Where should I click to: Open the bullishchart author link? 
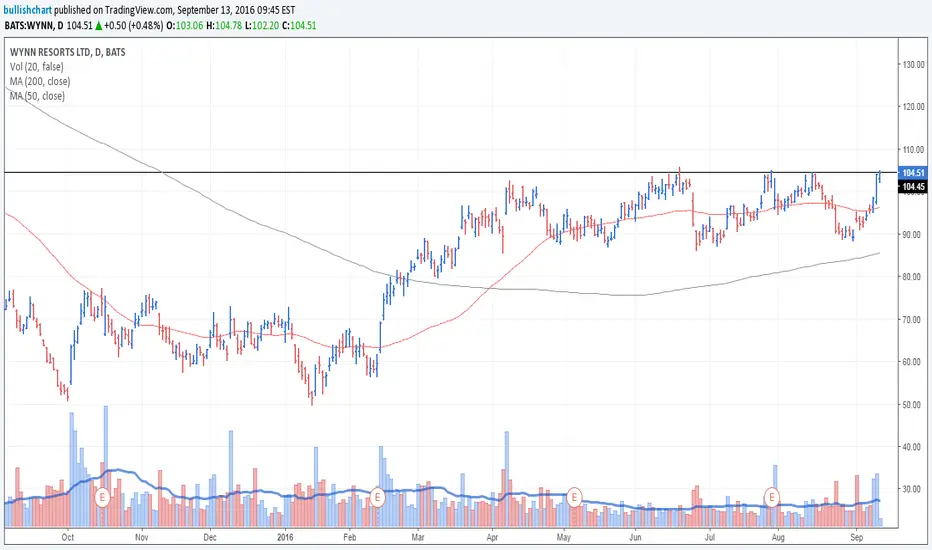[28, 10]
